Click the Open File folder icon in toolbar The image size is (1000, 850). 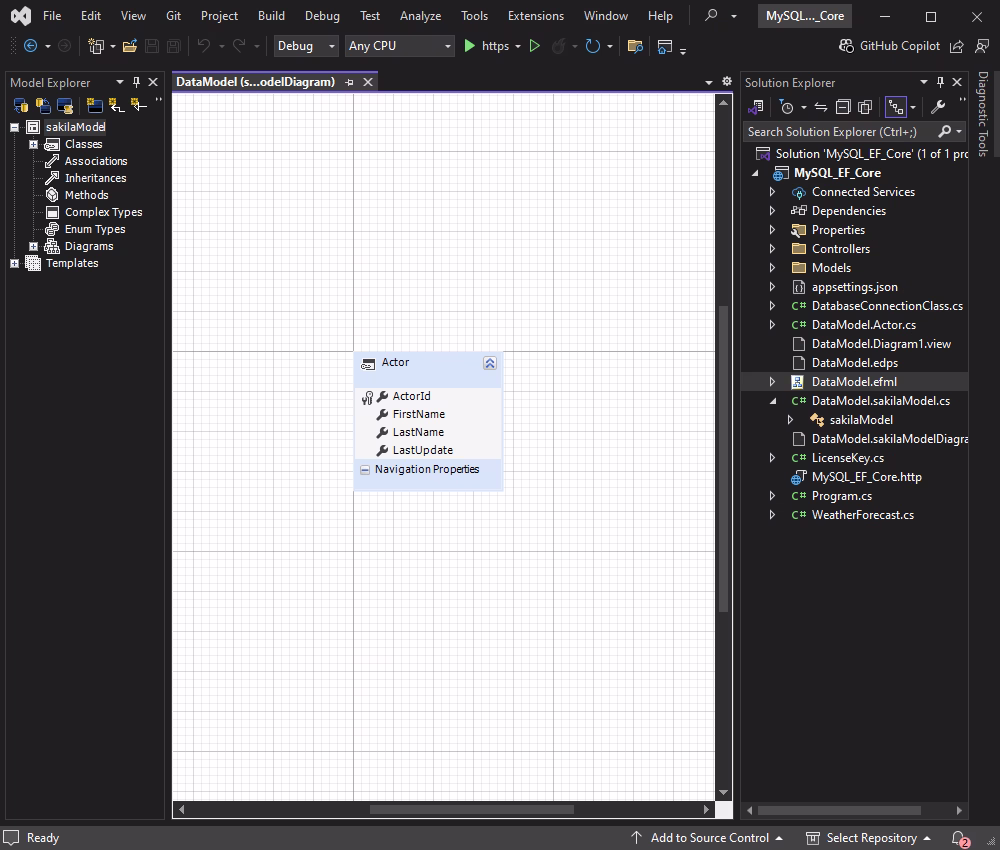[x=130, y=46]
